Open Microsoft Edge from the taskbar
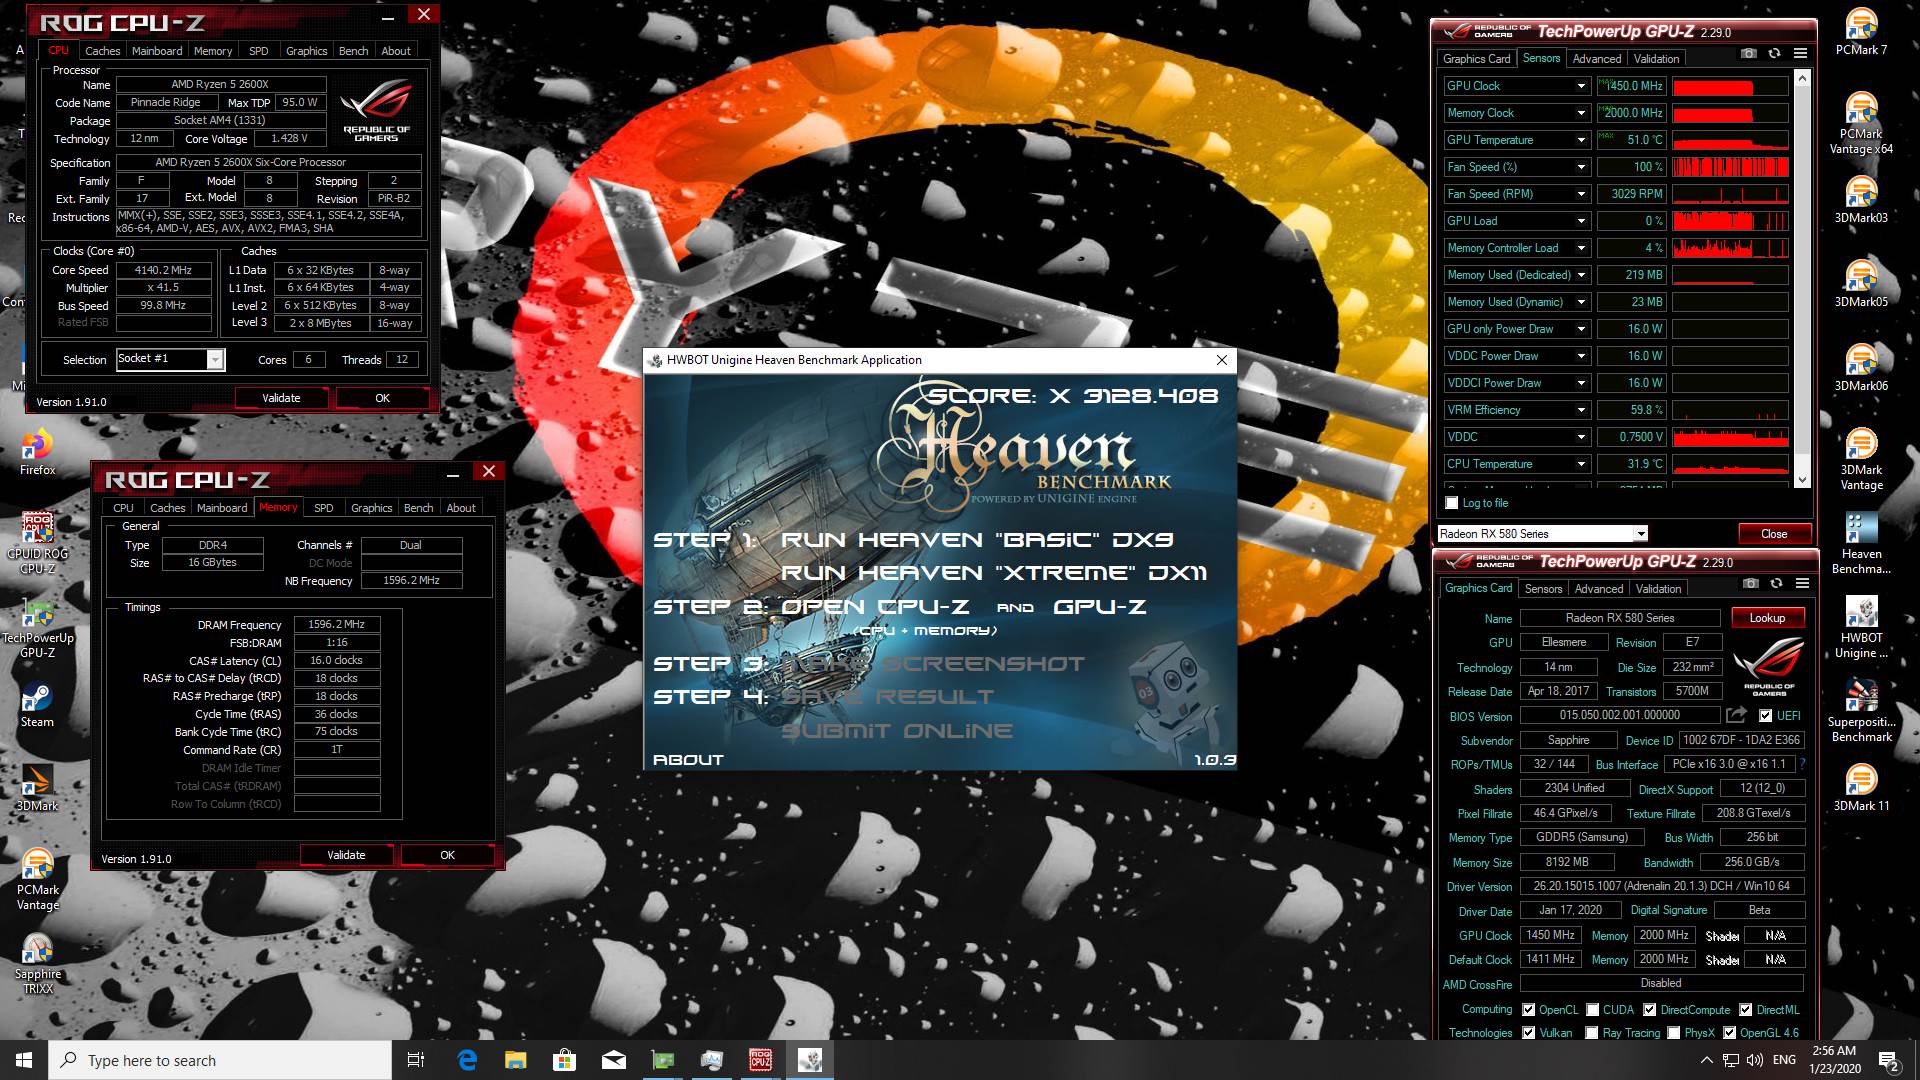The height and width of the screenshot is (1080, 1920). (467, 1060)
